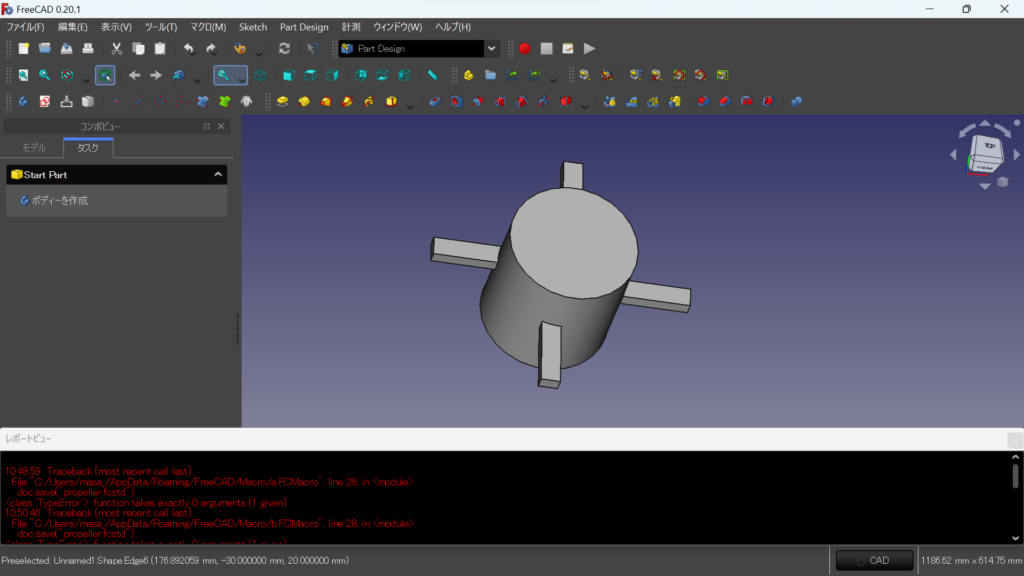Click the Create body icon

[24, 101]
